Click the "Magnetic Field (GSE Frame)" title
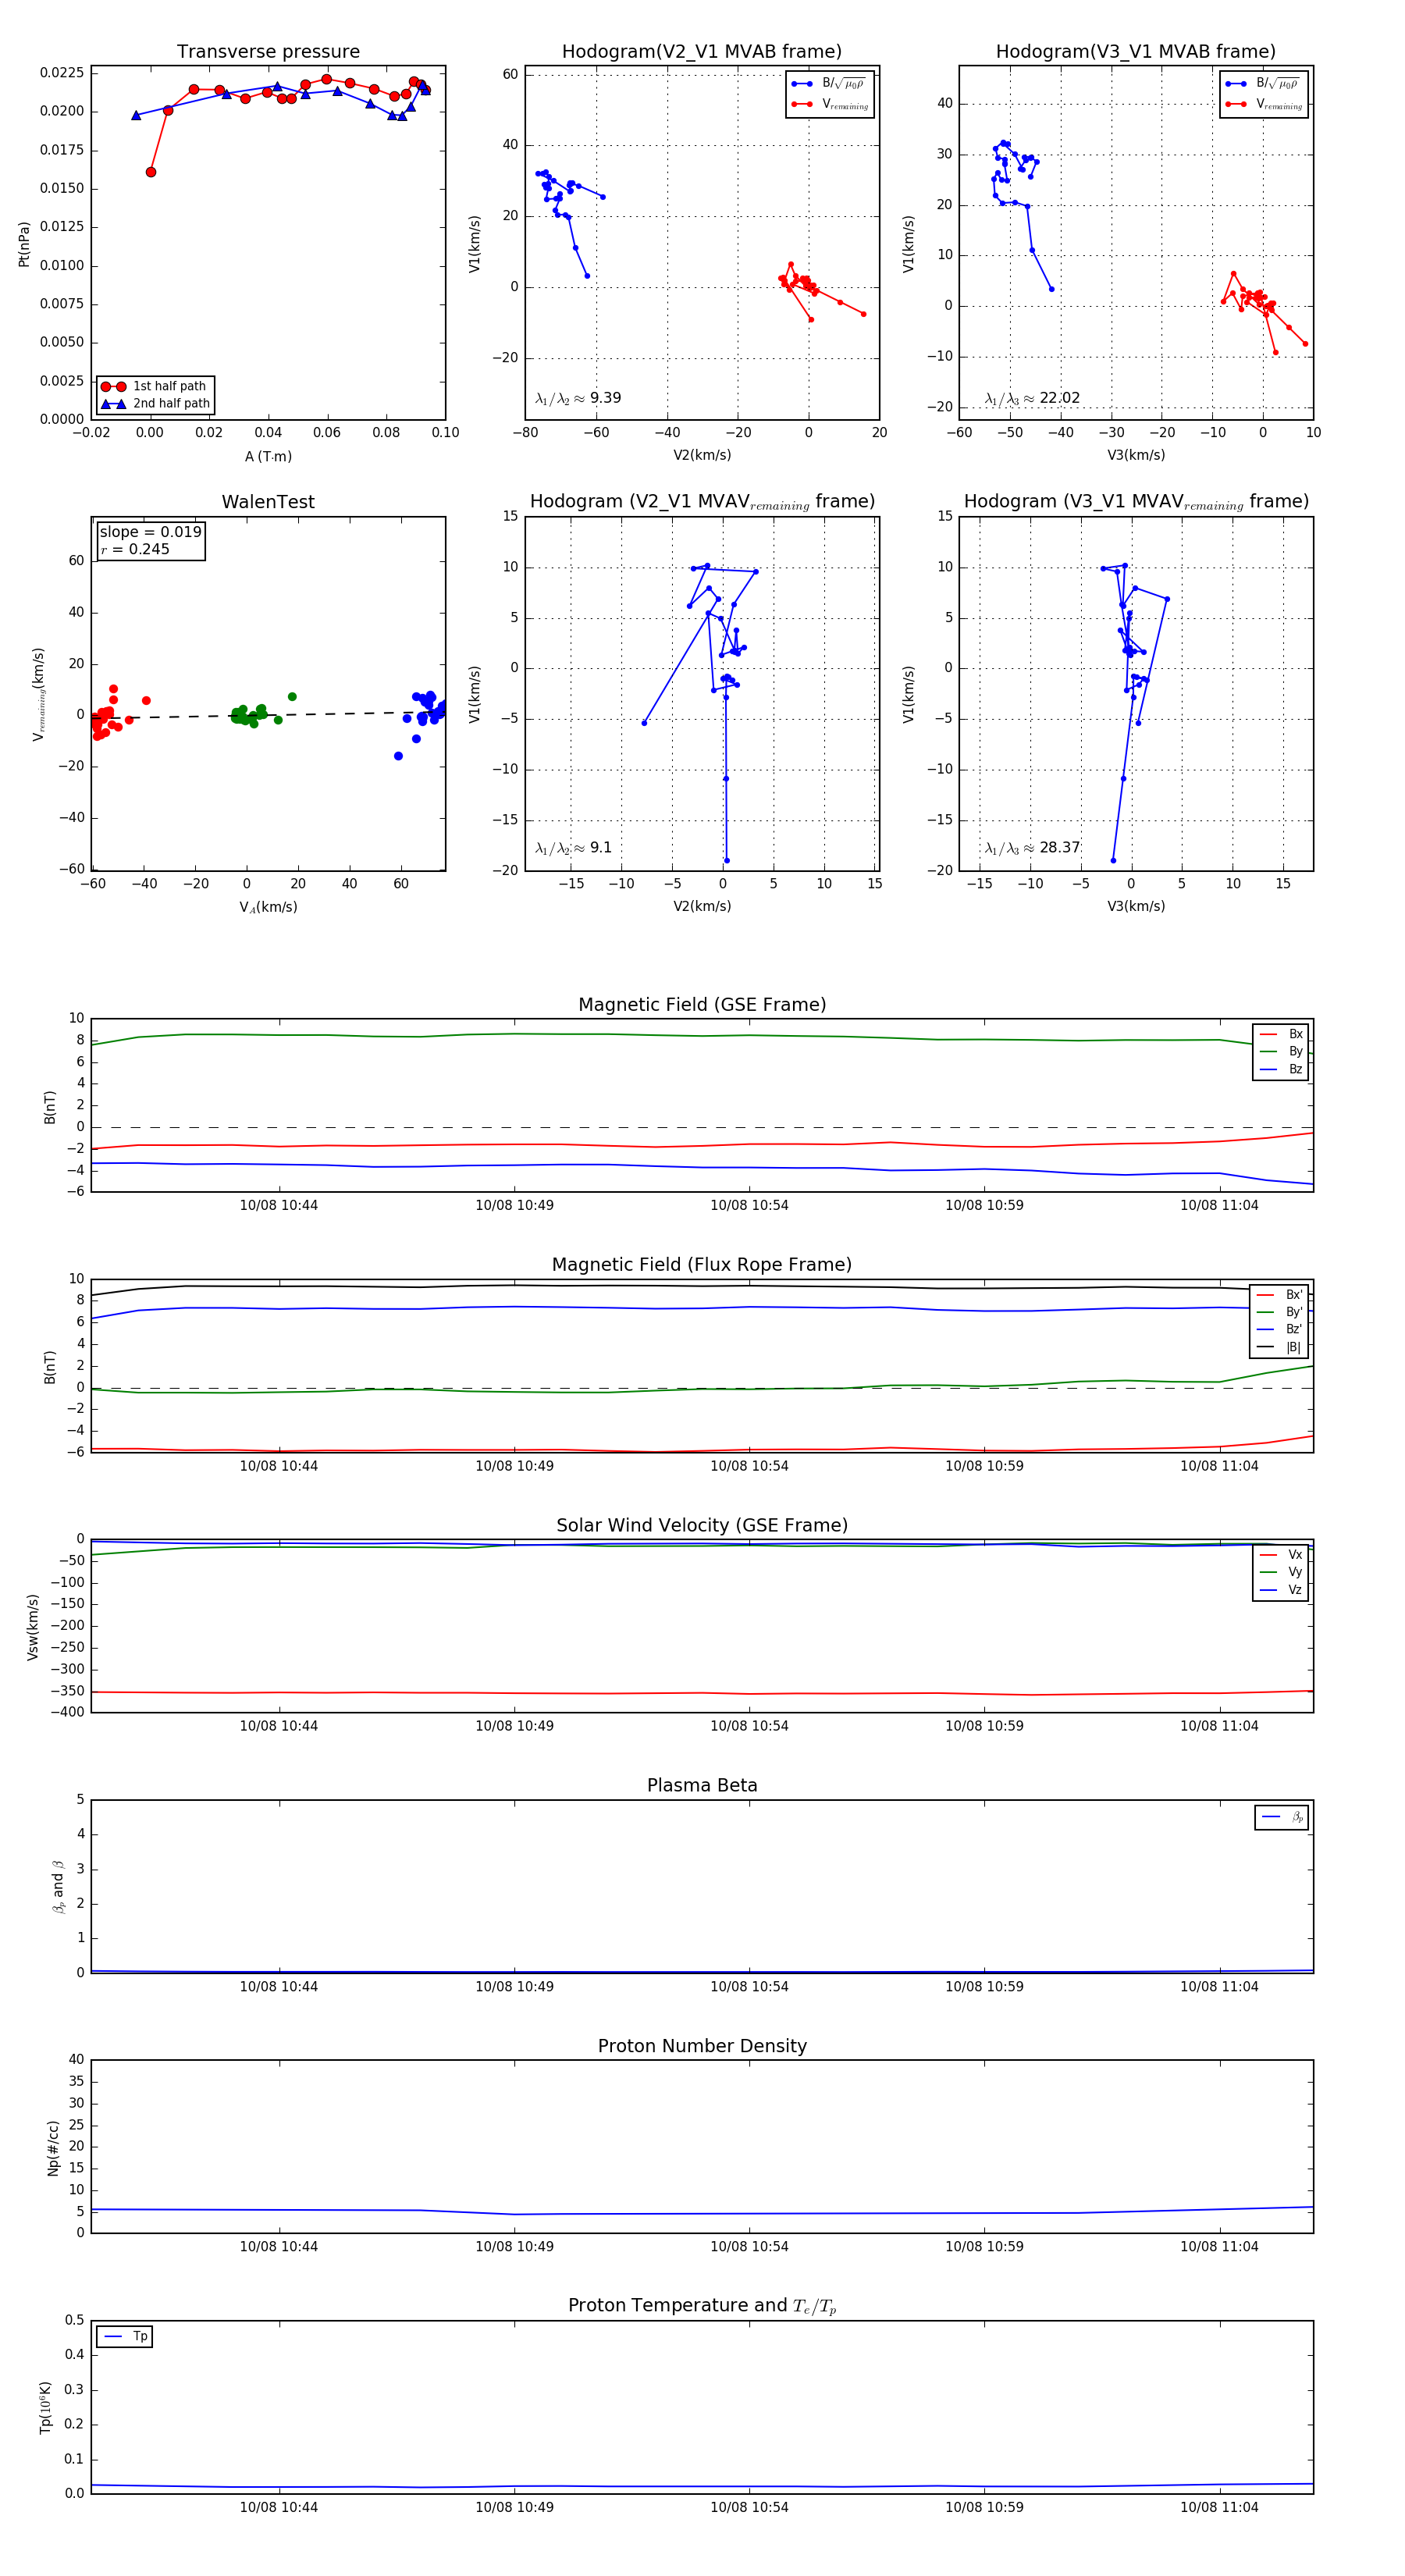 (702, 1005)
